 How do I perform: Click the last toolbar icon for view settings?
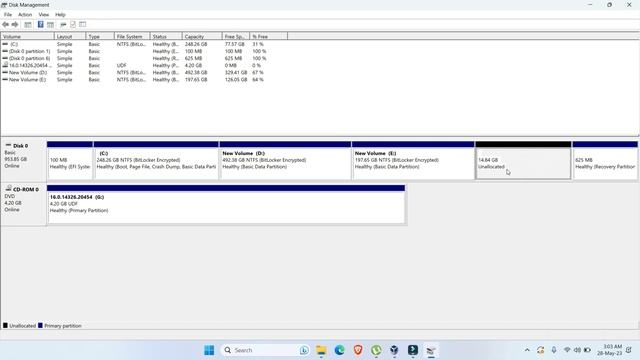pyautogui.click(x=83, y=24)
